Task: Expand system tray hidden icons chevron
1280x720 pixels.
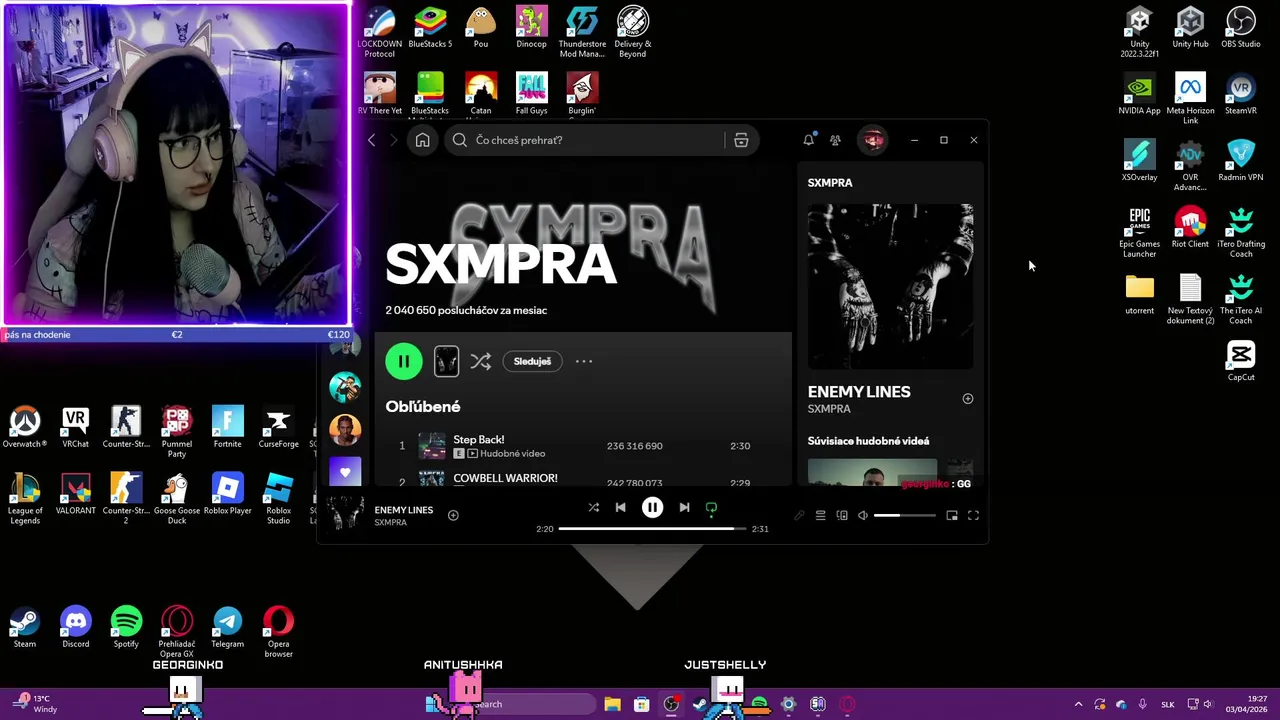Action: (1078, 704)
